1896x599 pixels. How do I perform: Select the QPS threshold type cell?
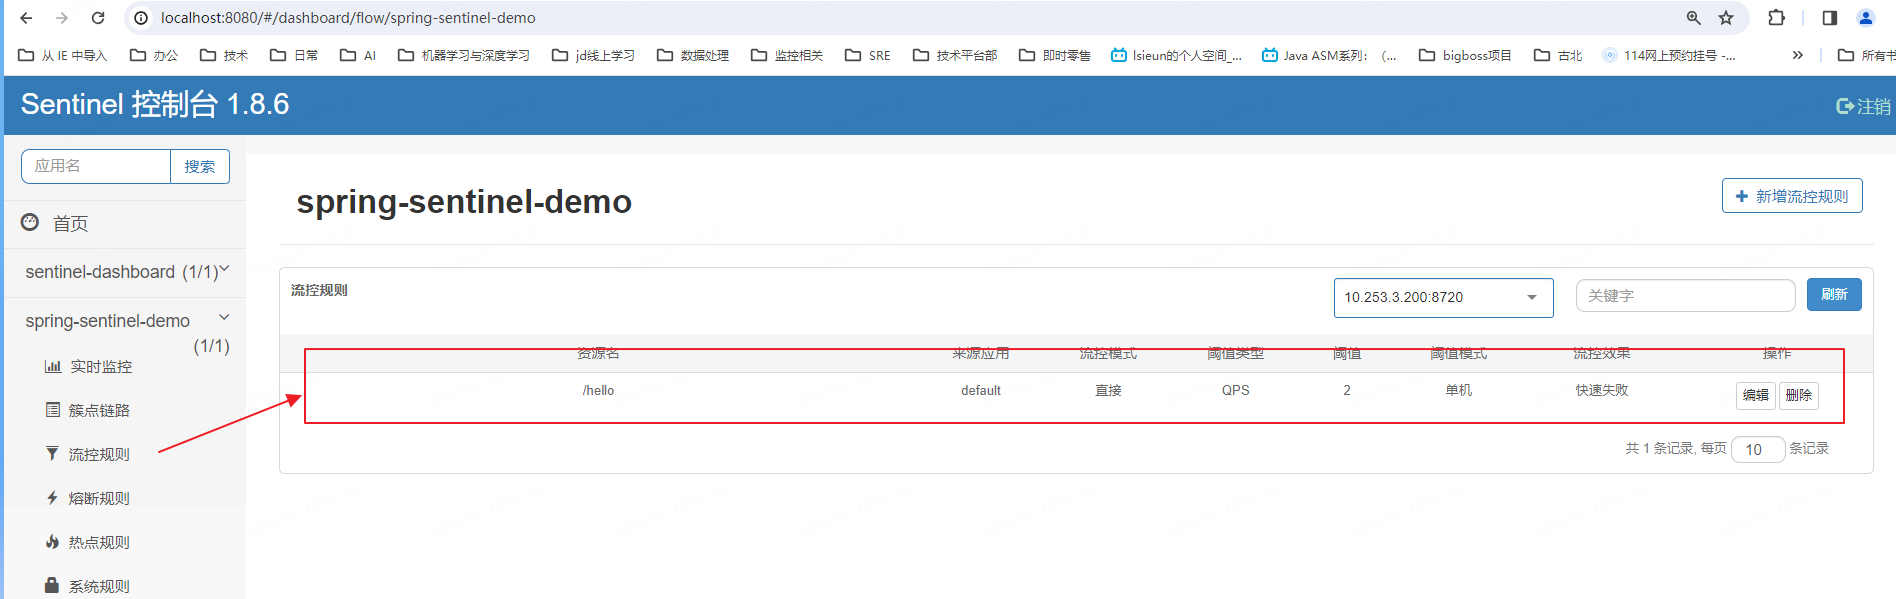(1235, 391)
